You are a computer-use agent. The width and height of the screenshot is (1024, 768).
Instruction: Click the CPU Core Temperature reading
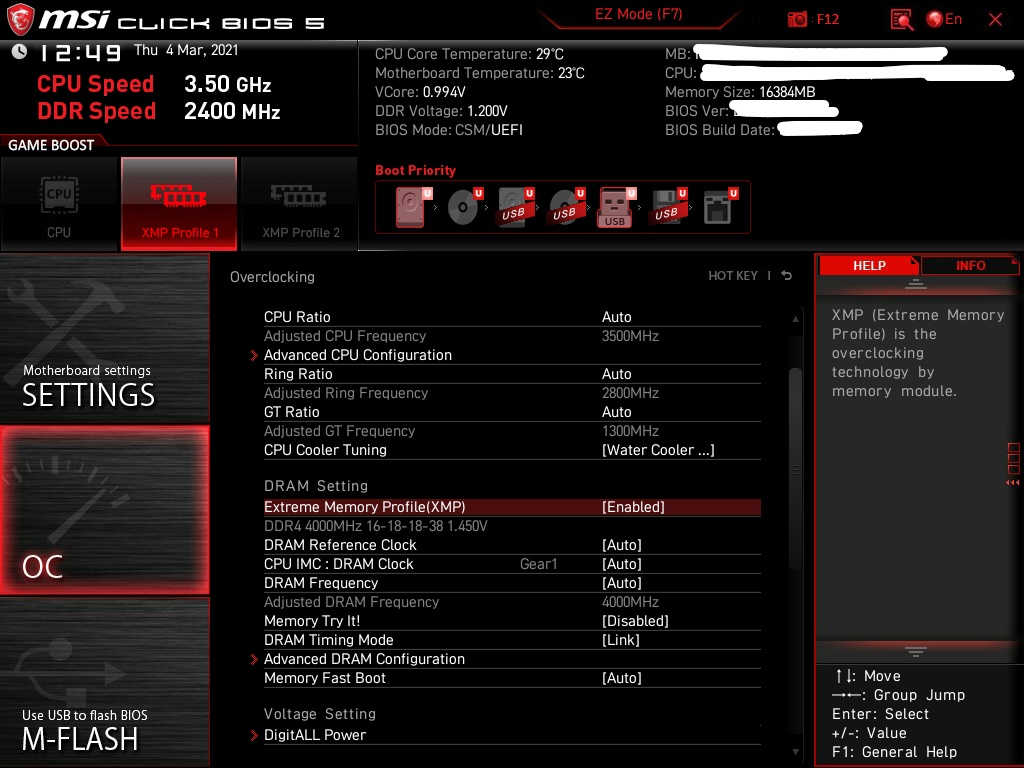click(x=469, y=54)
